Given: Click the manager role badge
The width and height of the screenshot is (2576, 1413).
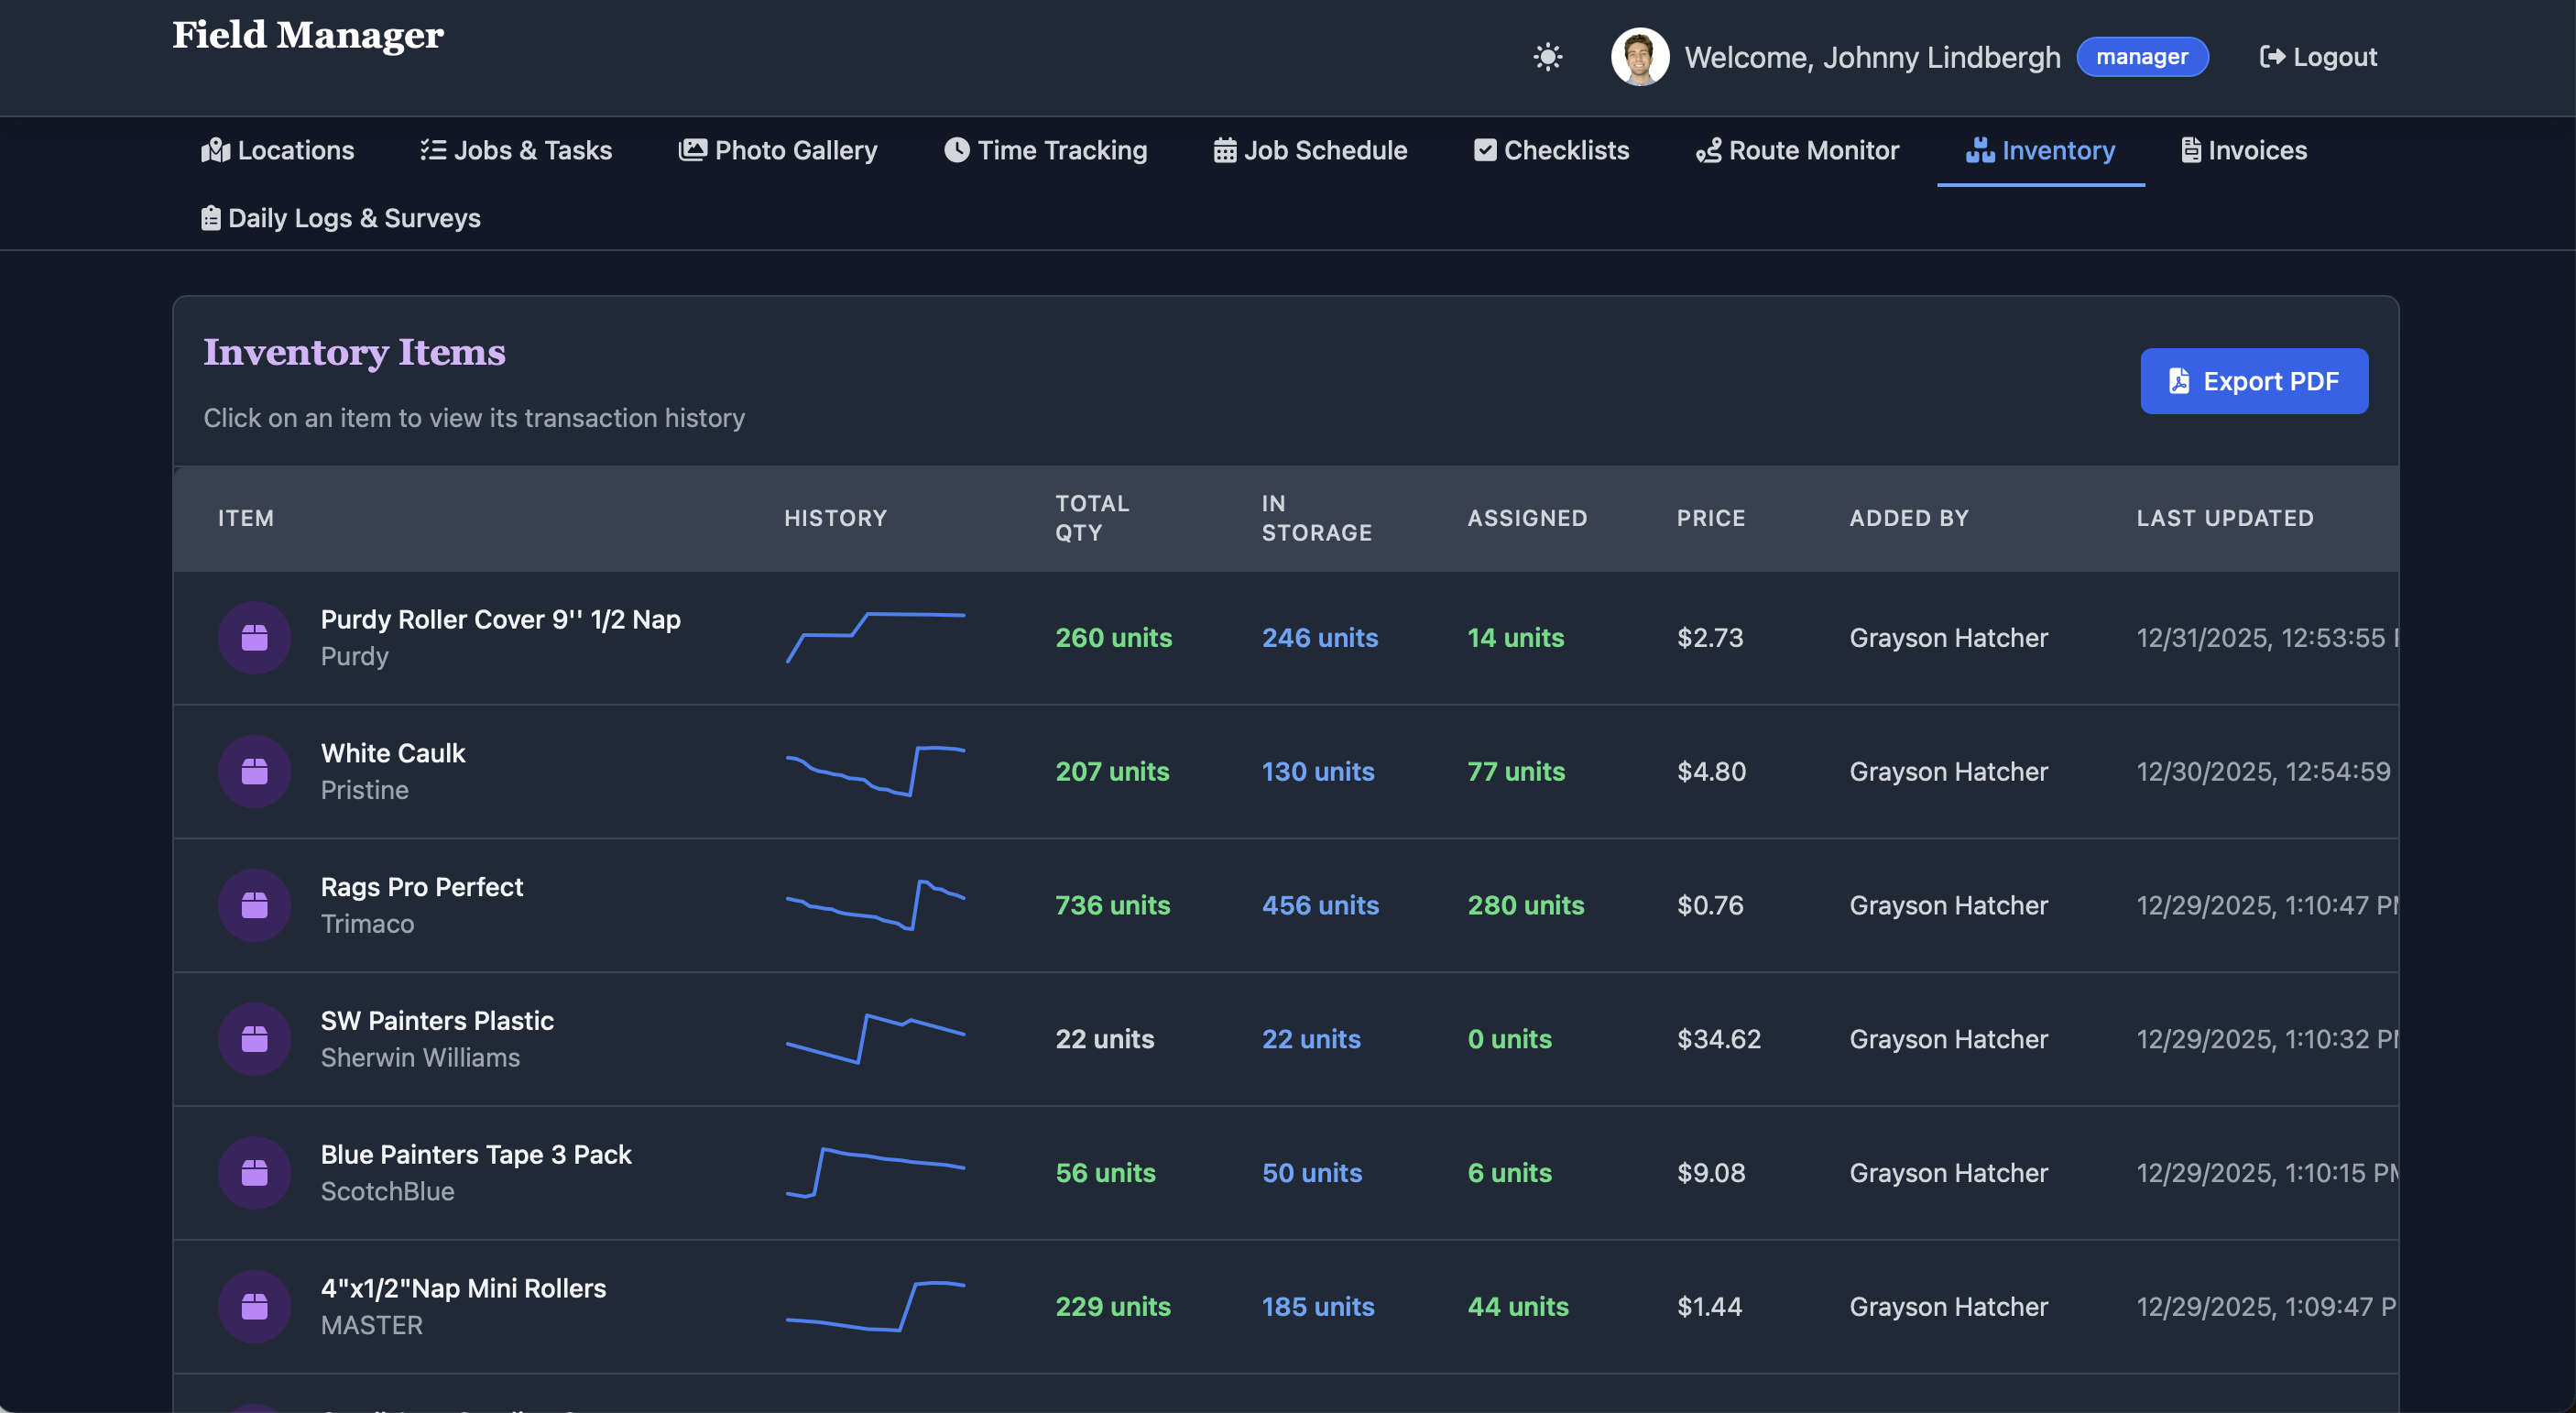Looking at the screenshot, I should 2141,57.
